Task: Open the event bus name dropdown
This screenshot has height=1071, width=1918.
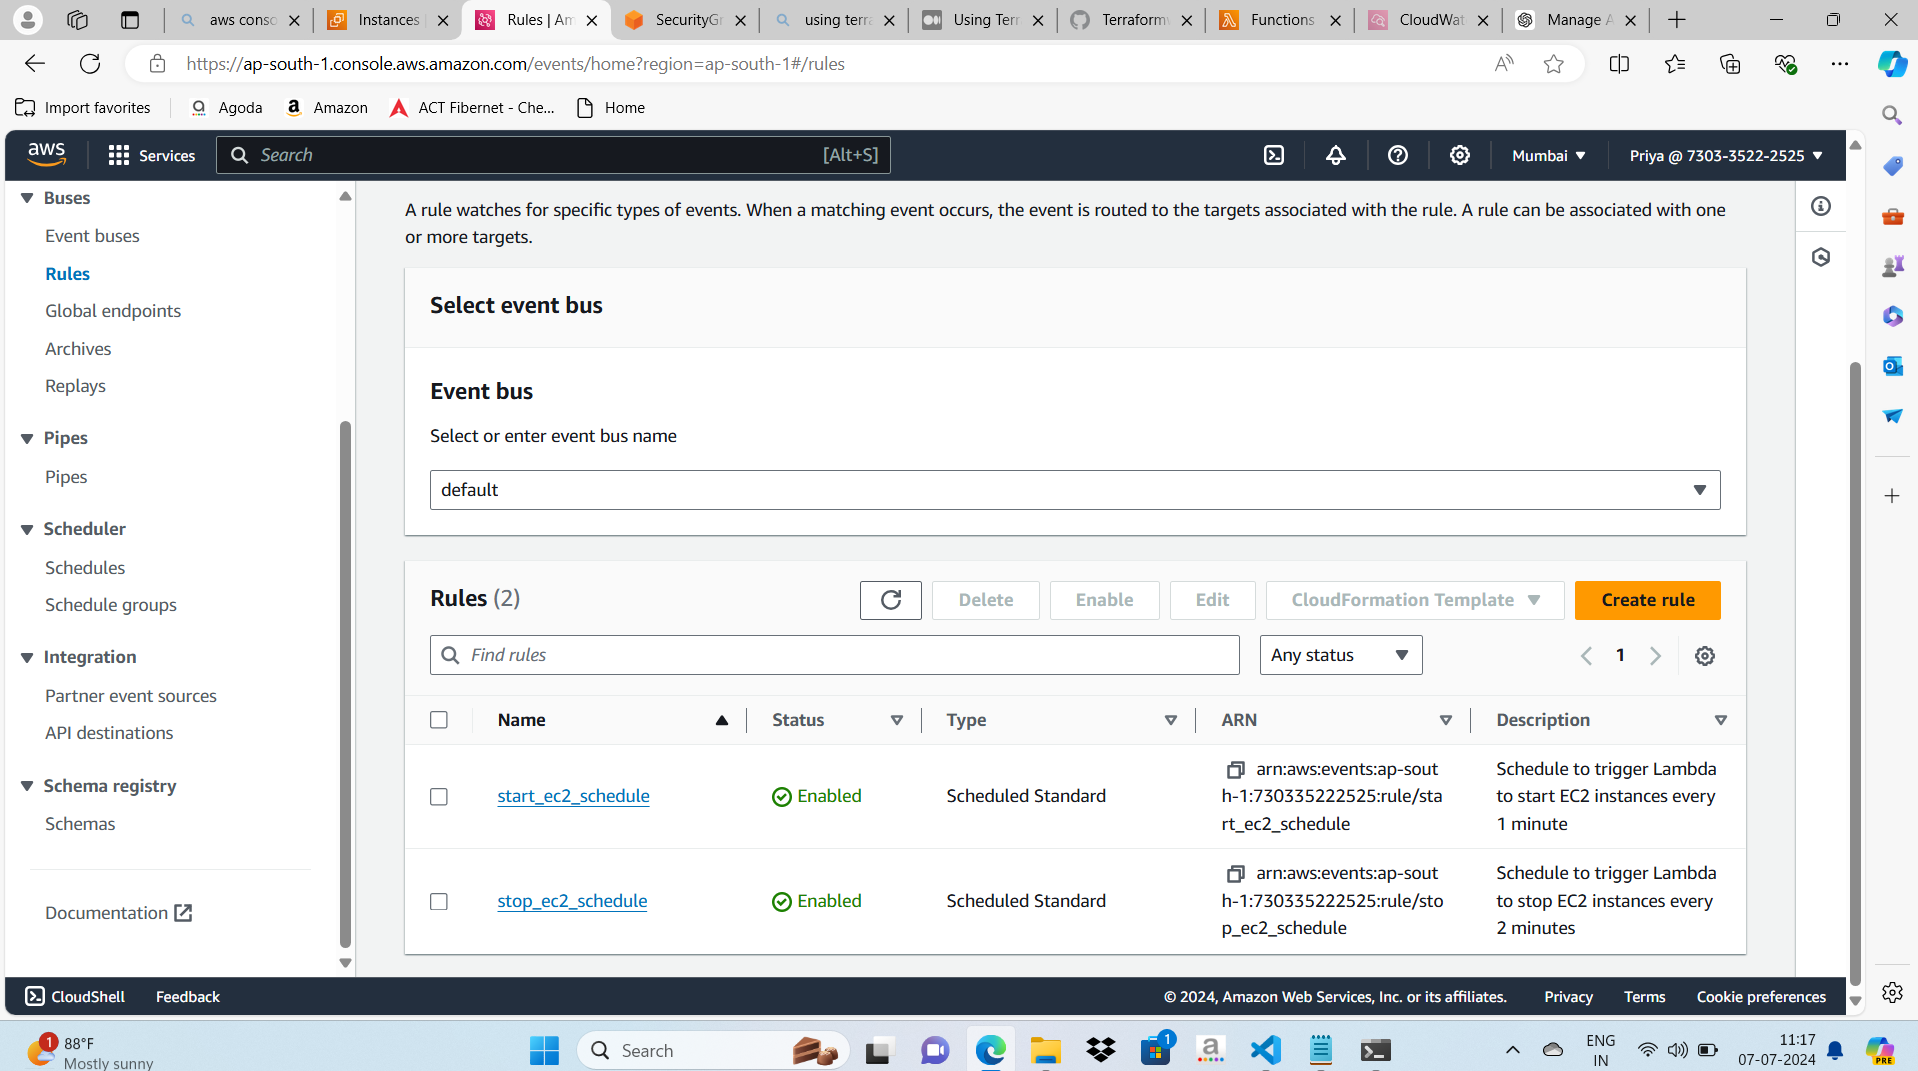Action: pyautogui.click(x=1075, y=490)
